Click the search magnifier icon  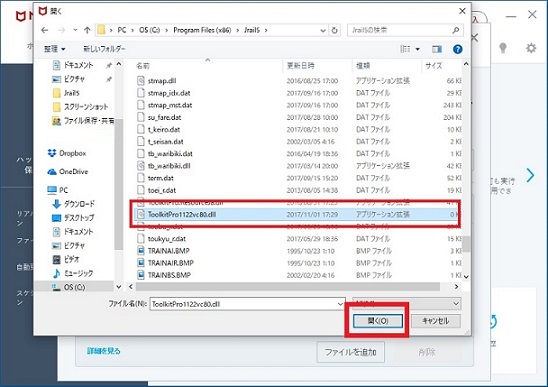coord(456,30)
